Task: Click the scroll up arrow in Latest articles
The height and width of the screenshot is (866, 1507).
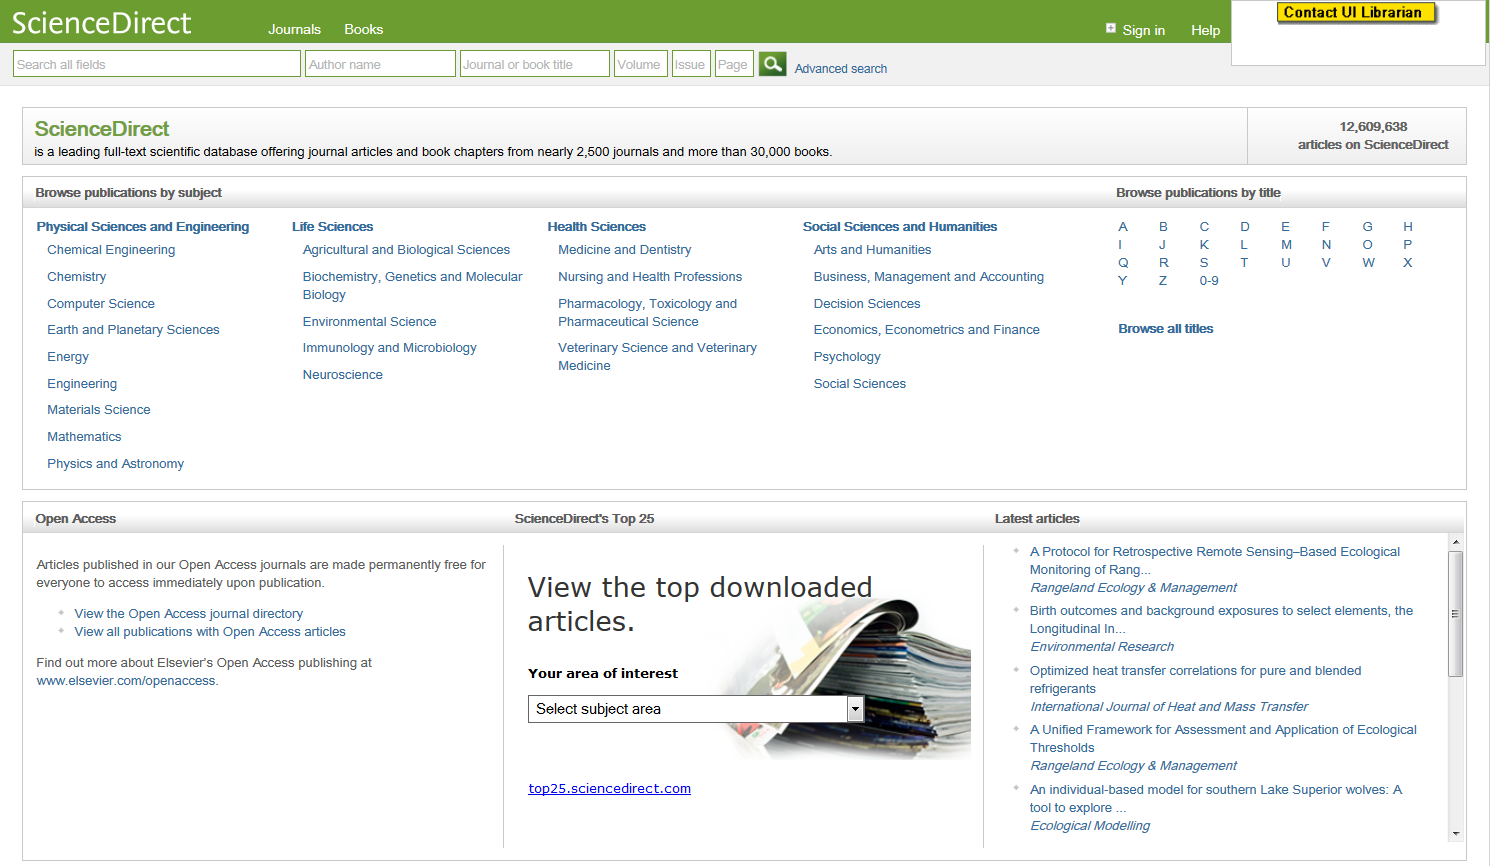Action: [x=1456, y=542]
